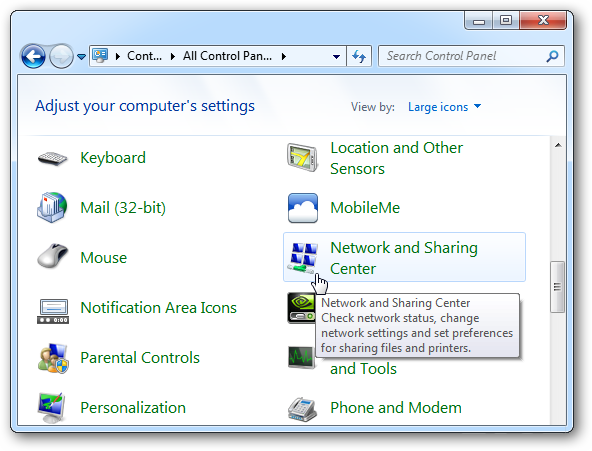Viewport: 592px width, 451px height.
Task: Open the MobileMe cloud icon
Action: click(x=302, y=208)
